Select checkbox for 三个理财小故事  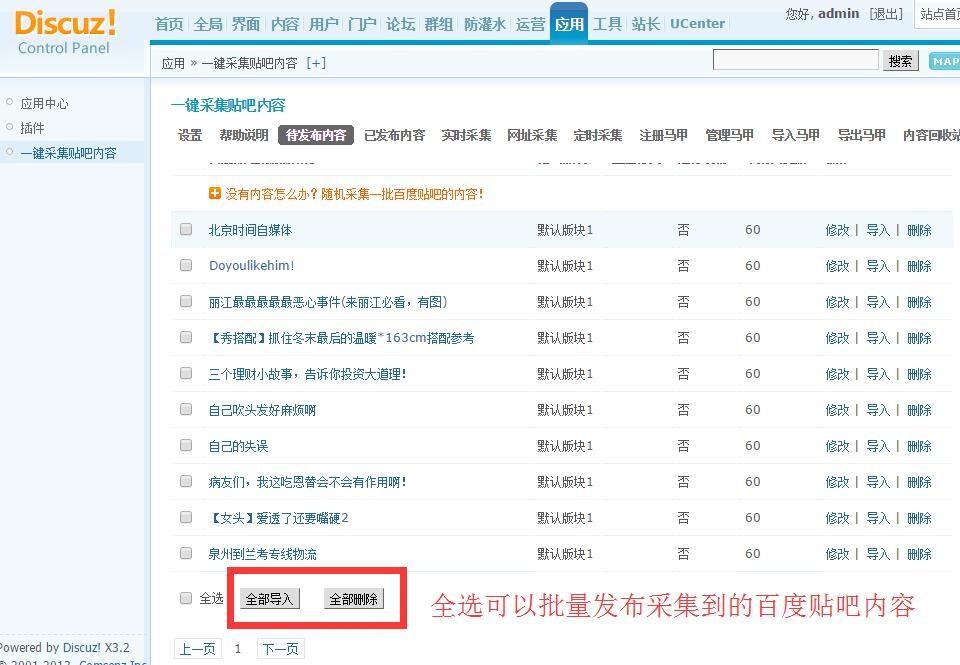[186, 373]
